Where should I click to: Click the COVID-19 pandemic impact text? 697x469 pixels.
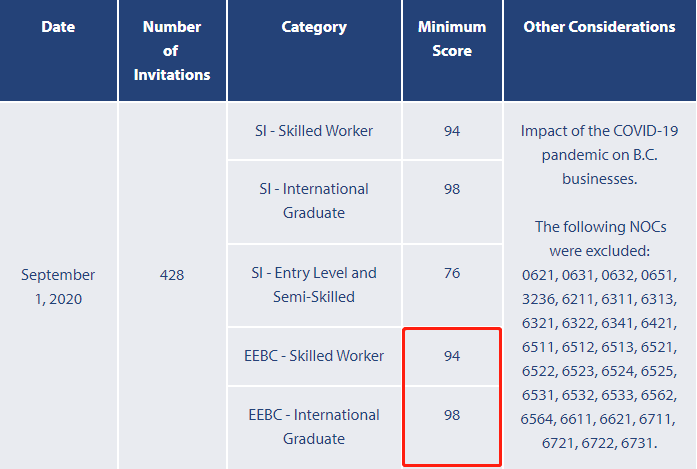coord(599,155)
